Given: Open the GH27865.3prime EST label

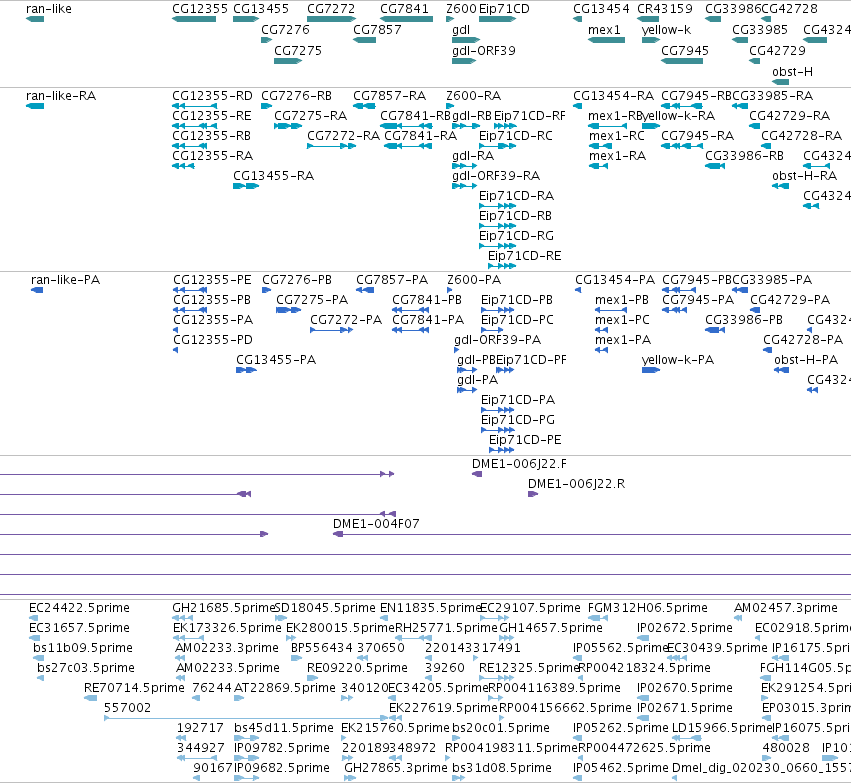Looking at the screenshot, I should pyautogui.click(x=396, y=768).
